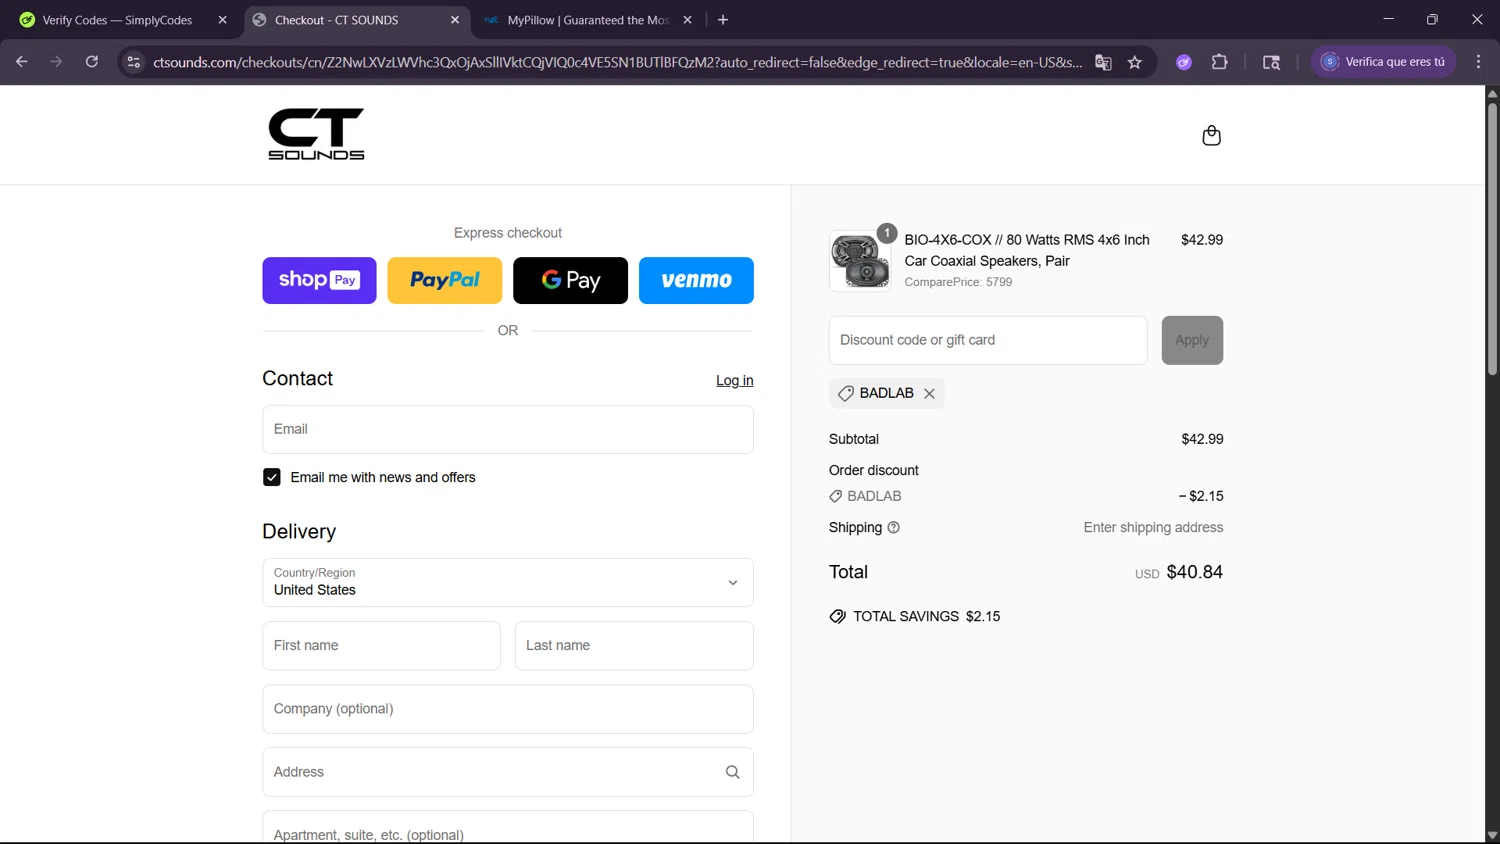
Task: Click the discount amount −$2.15
Action: tap(1201, 496)
